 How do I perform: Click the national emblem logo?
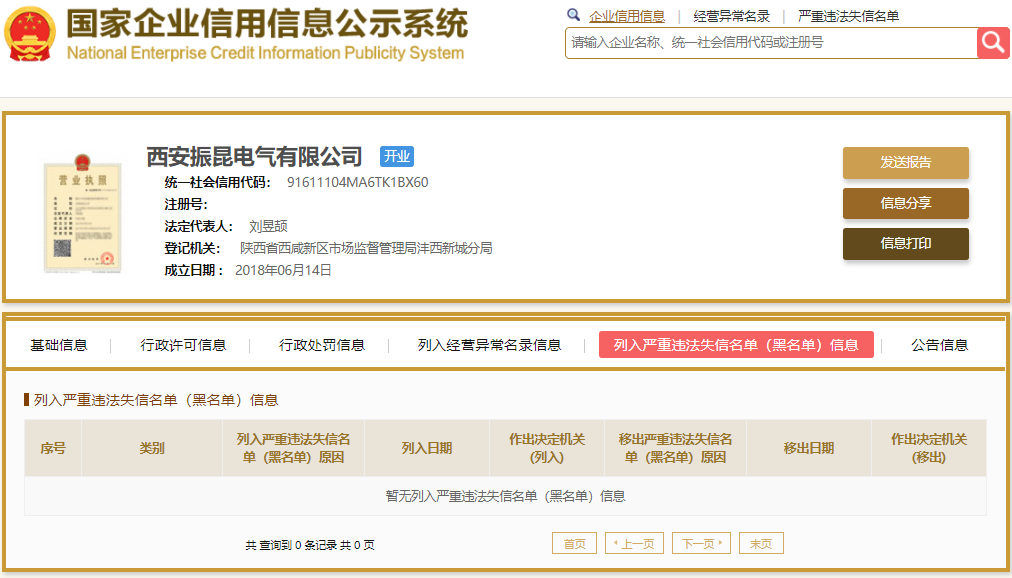pyautogui.click(x=29, y=34)
